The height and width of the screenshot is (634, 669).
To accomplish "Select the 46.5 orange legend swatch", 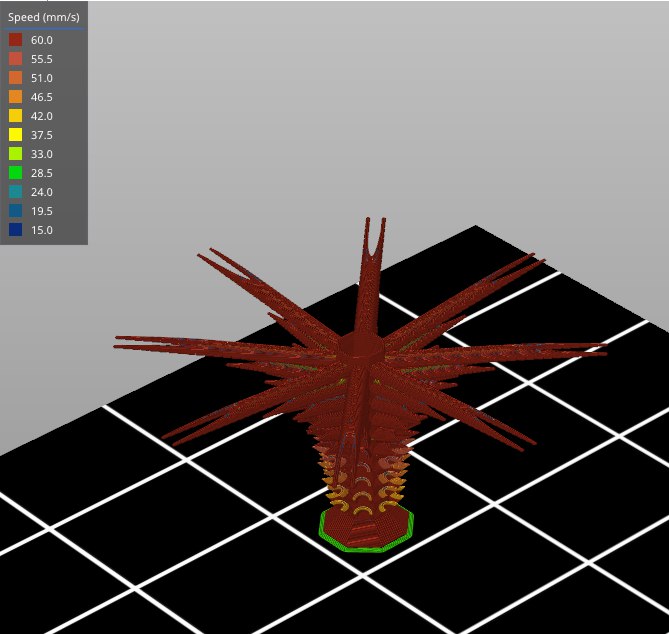I will [15, 97].
